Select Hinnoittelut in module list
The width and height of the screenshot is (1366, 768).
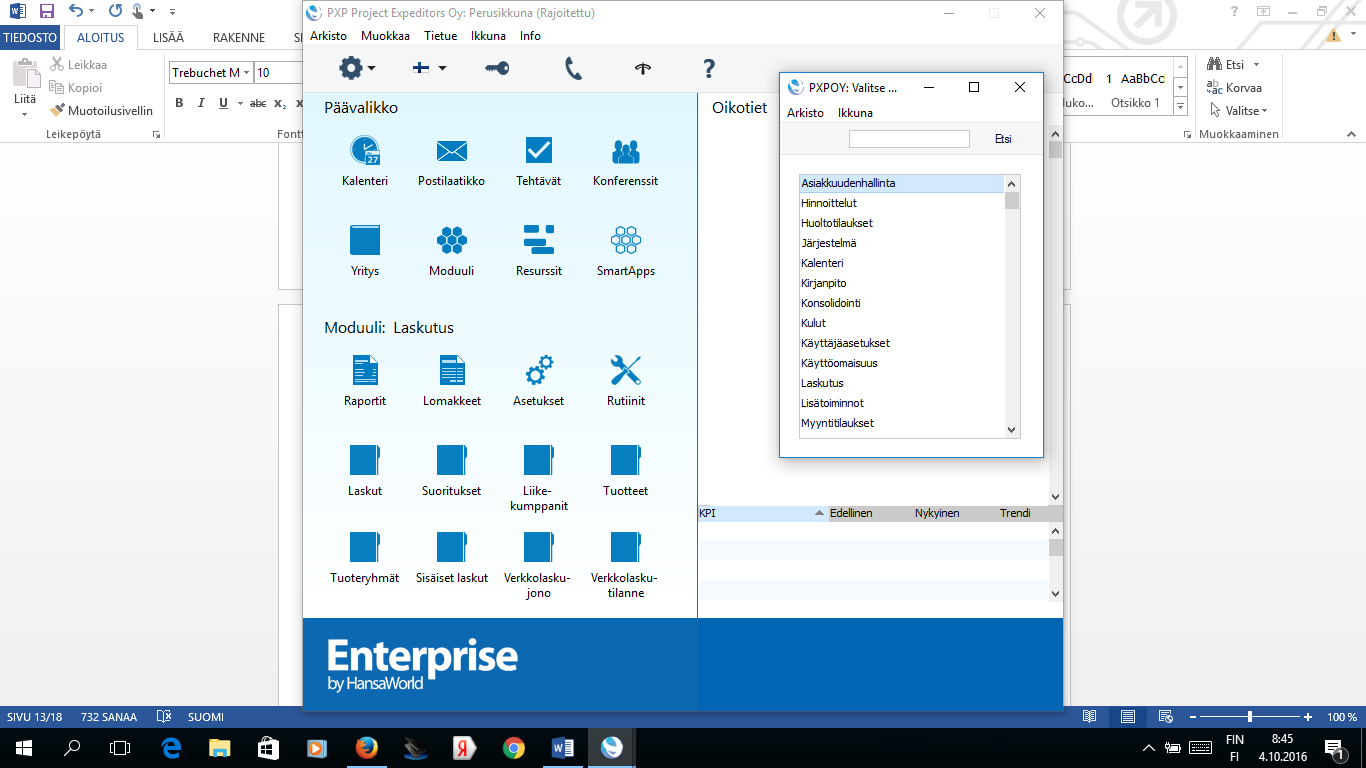902,203
